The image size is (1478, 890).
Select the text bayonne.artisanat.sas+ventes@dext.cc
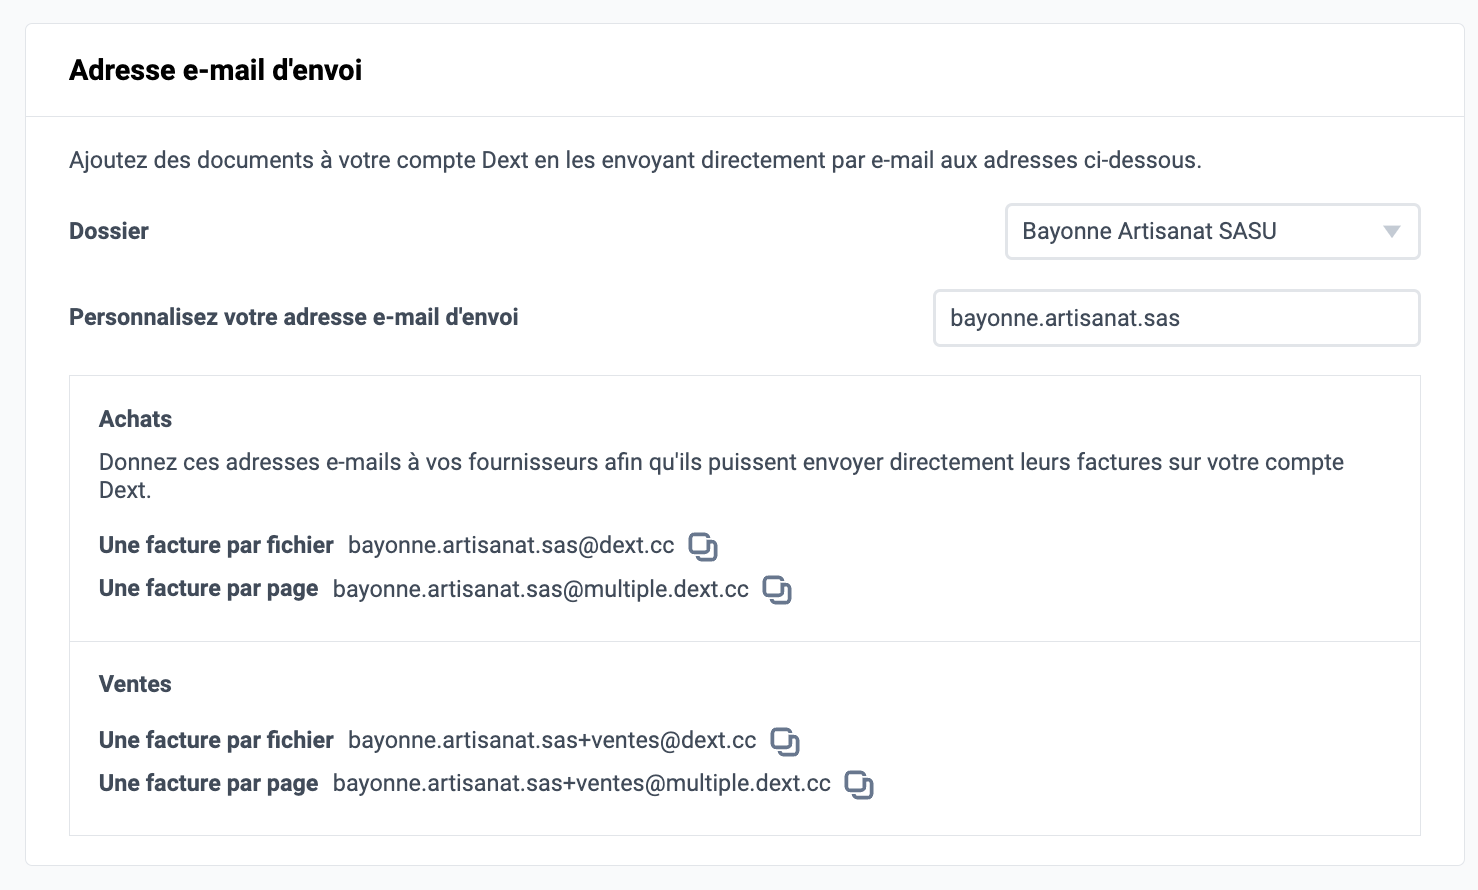point(552,741)
